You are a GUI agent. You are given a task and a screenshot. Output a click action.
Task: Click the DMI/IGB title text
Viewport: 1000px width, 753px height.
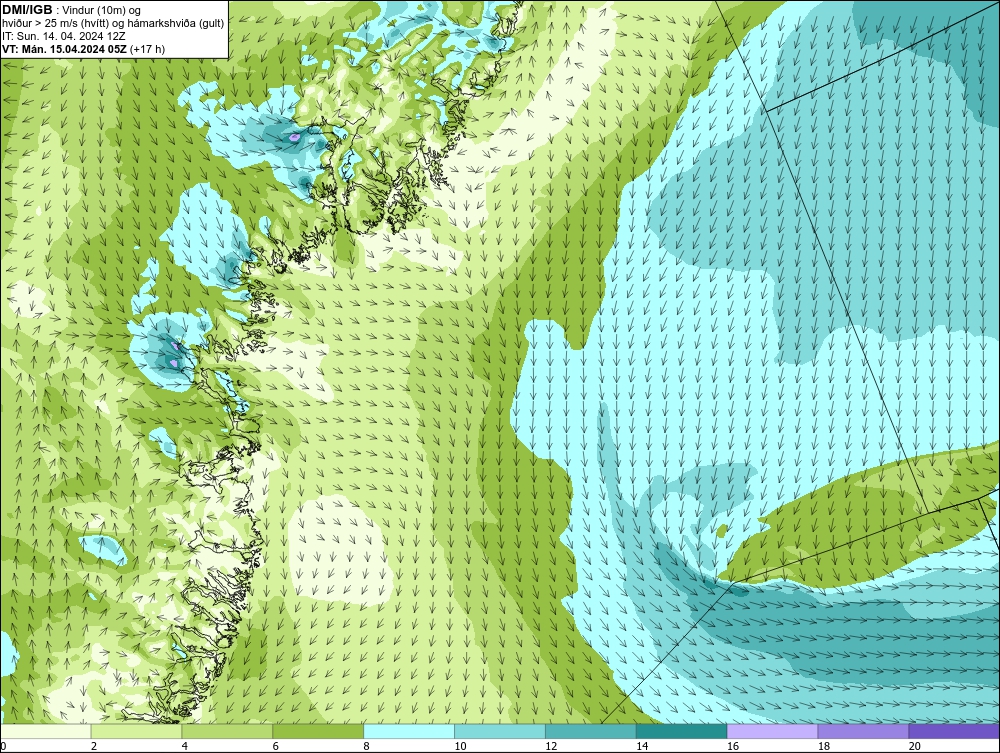(28, 10)
